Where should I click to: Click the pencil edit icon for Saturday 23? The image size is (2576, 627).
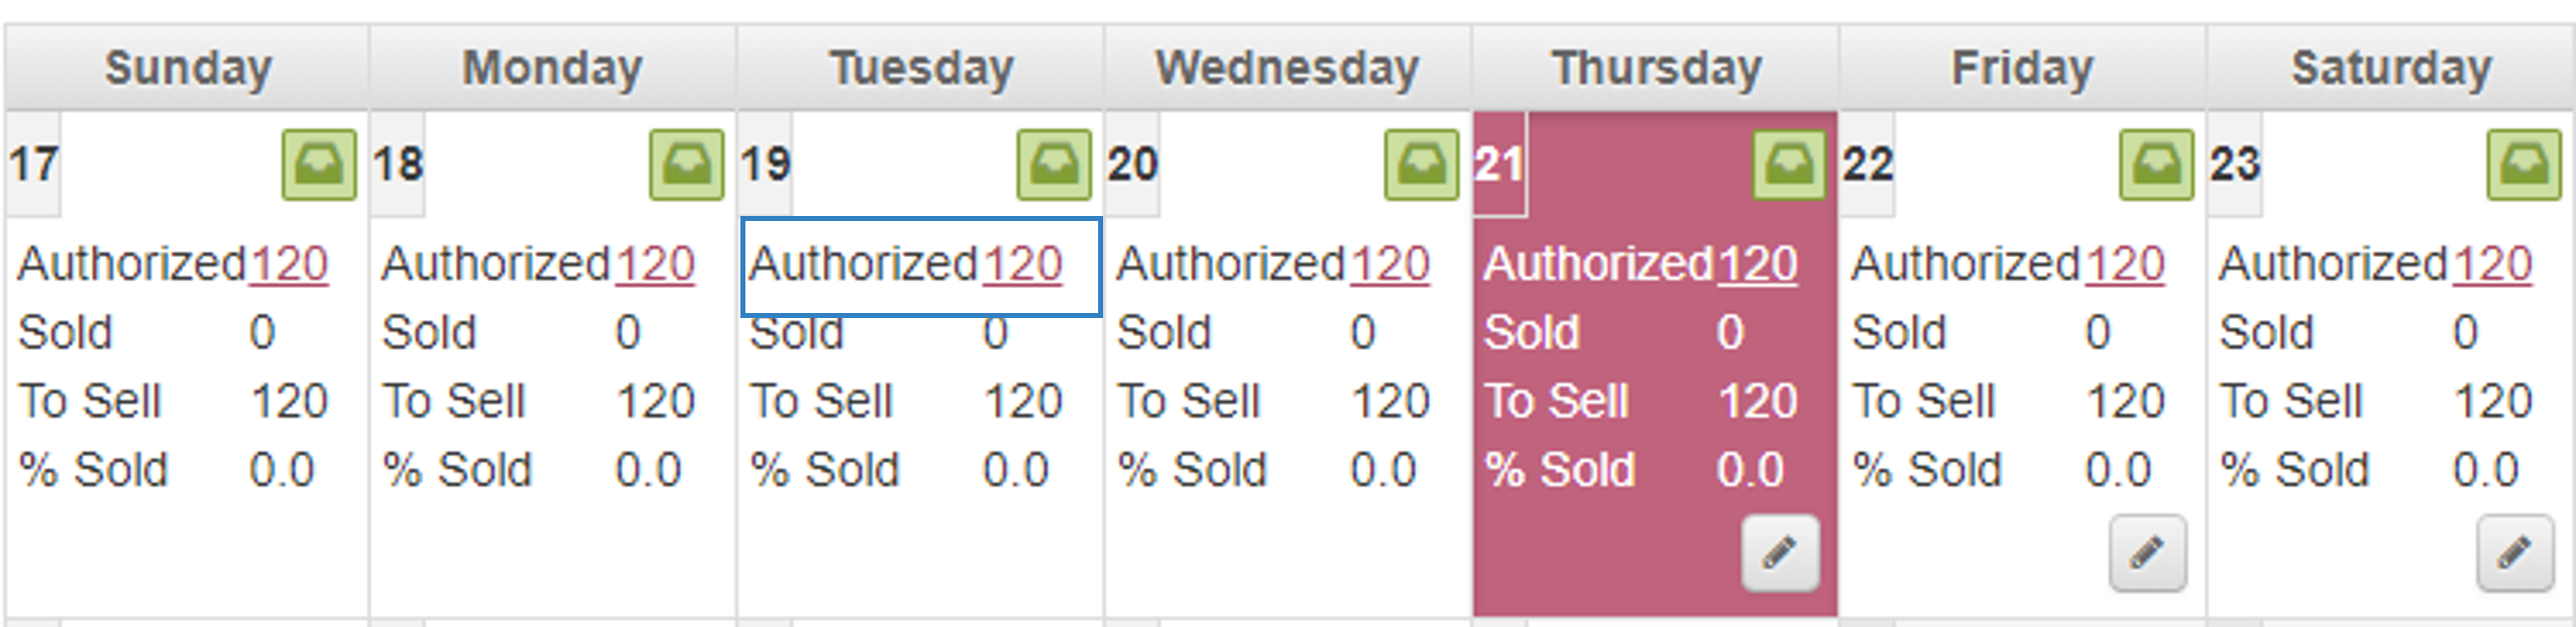2516,553
